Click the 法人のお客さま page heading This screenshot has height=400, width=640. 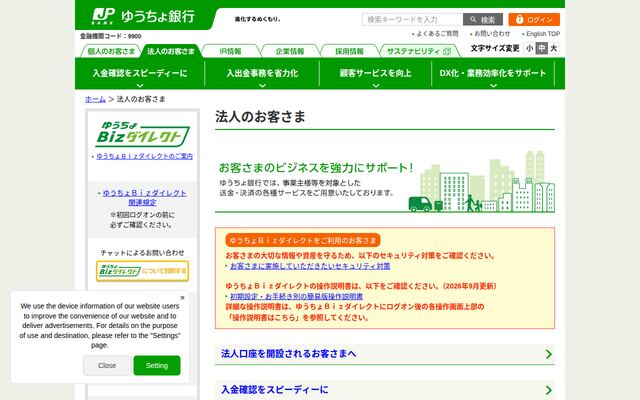(260, 117)
